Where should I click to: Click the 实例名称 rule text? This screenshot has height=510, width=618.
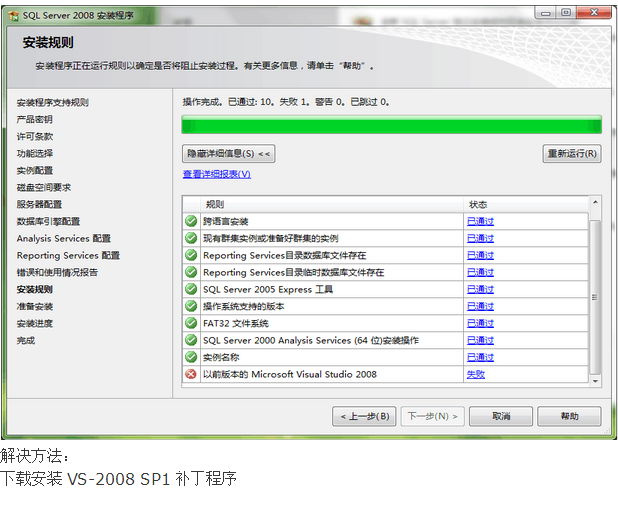click(x=221, y=357)
